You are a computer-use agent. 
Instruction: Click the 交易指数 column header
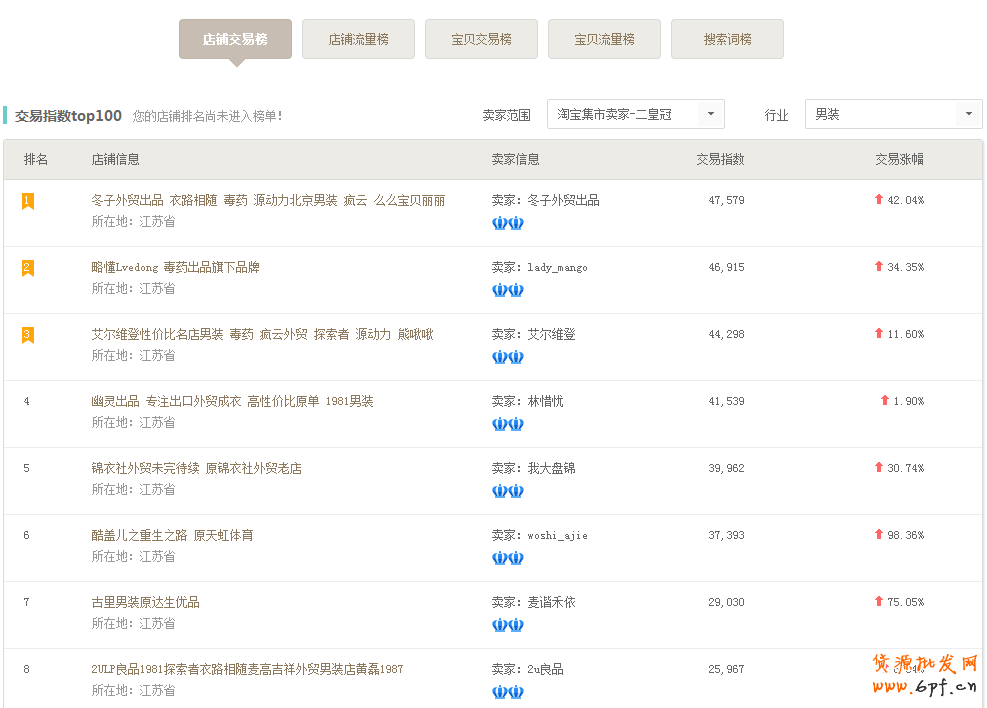click(720, 160)
